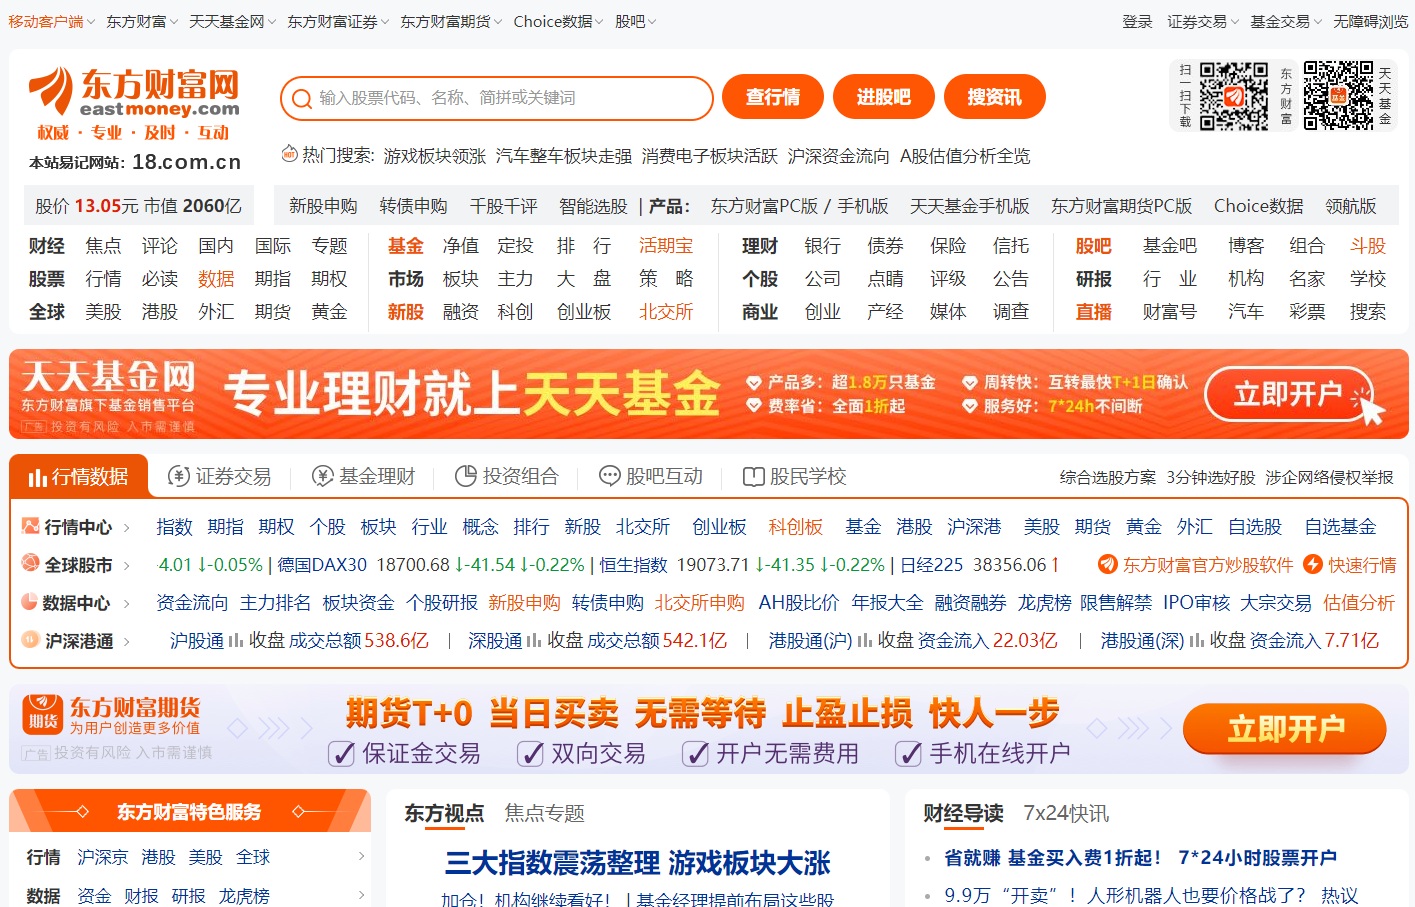Open the 东方财富期货 top dropdown

tap(451, 21)
